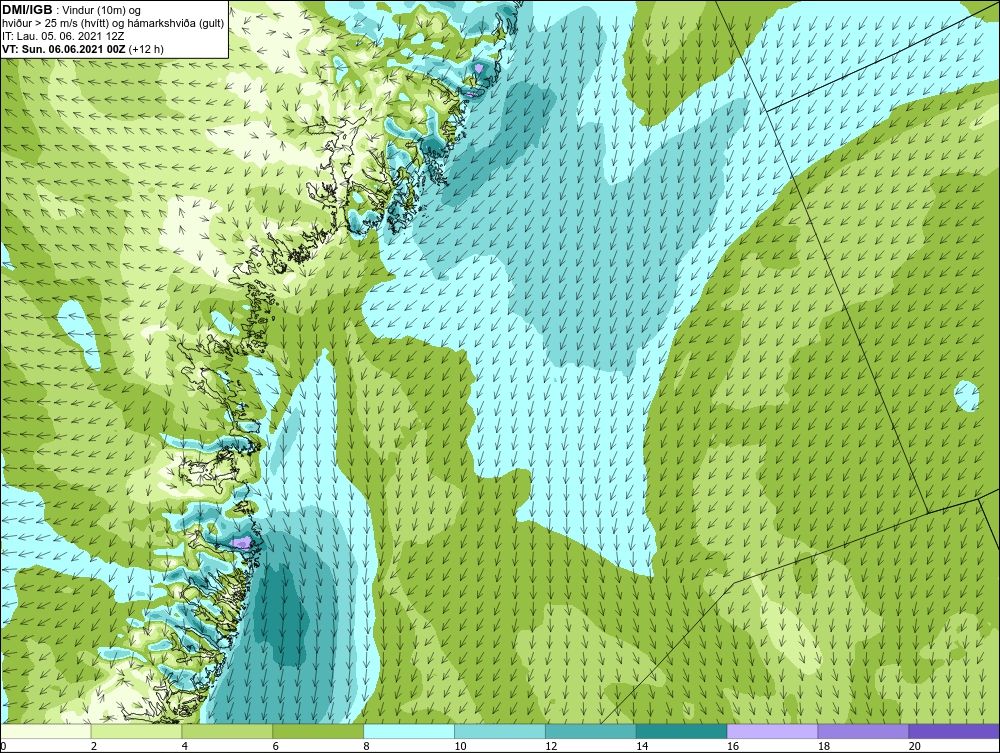1000x753 pixels.
Task: Click the legend scale value '6'
Action: [276, 746]
